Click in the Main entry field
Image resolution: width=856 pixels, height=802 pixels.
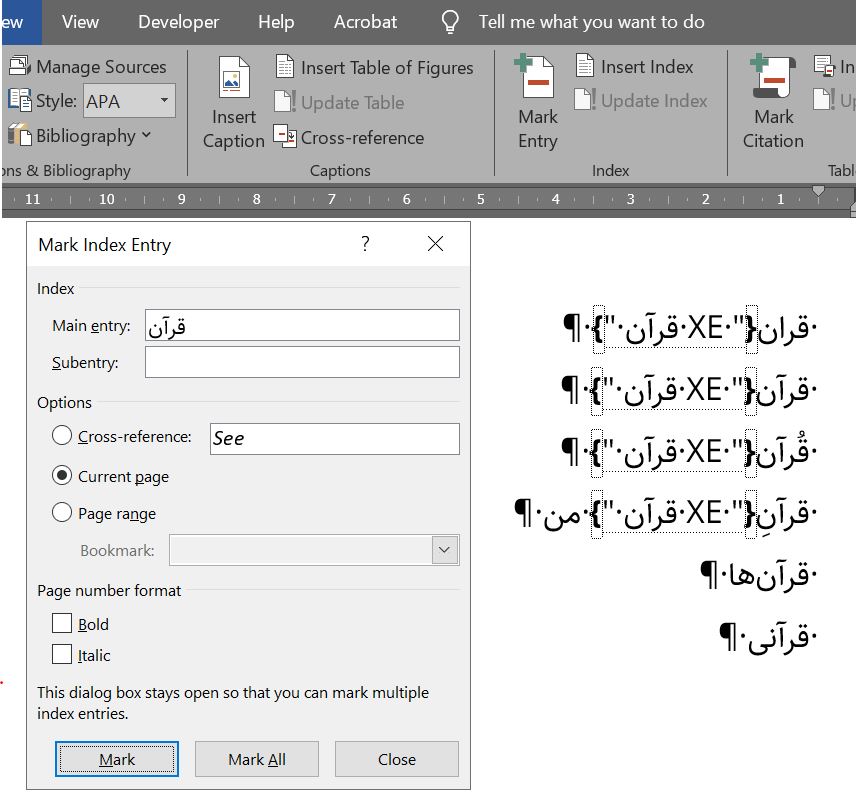[x=302, y=325]
